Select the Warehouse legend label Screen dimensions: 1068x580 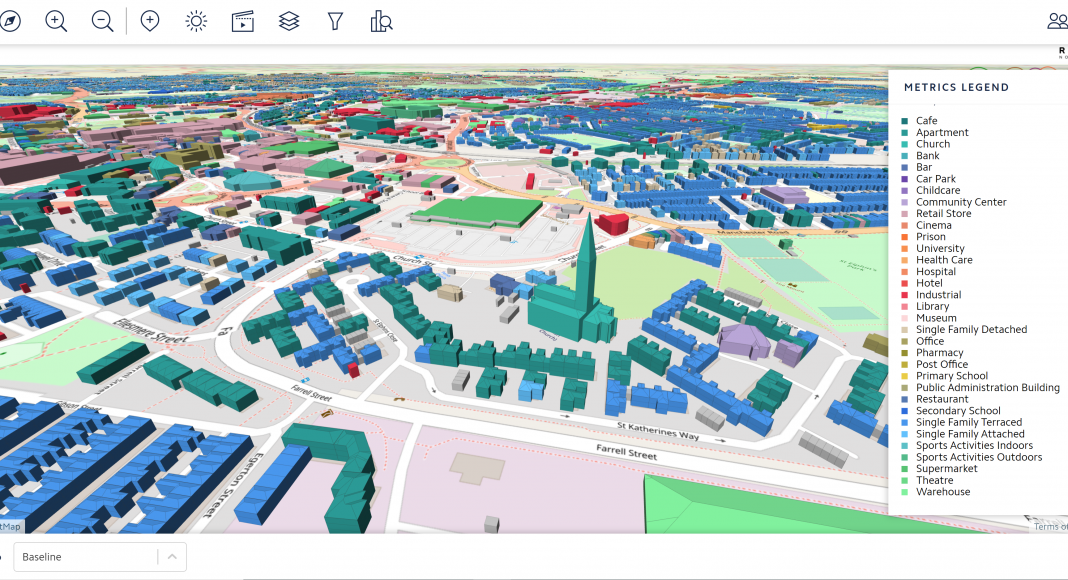point(942,492)
